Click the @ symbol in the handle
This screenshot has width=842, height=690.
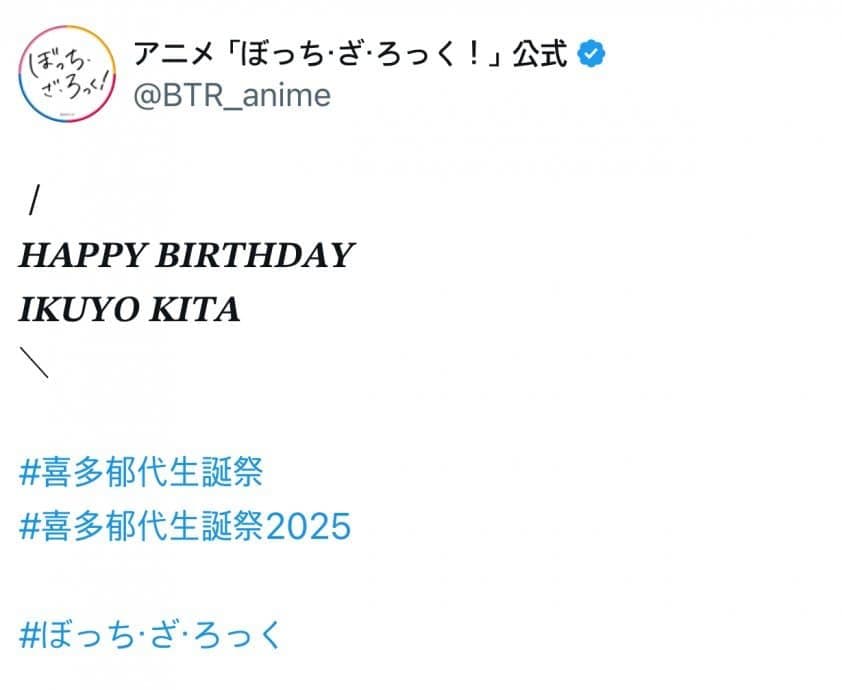coord(147,95)
